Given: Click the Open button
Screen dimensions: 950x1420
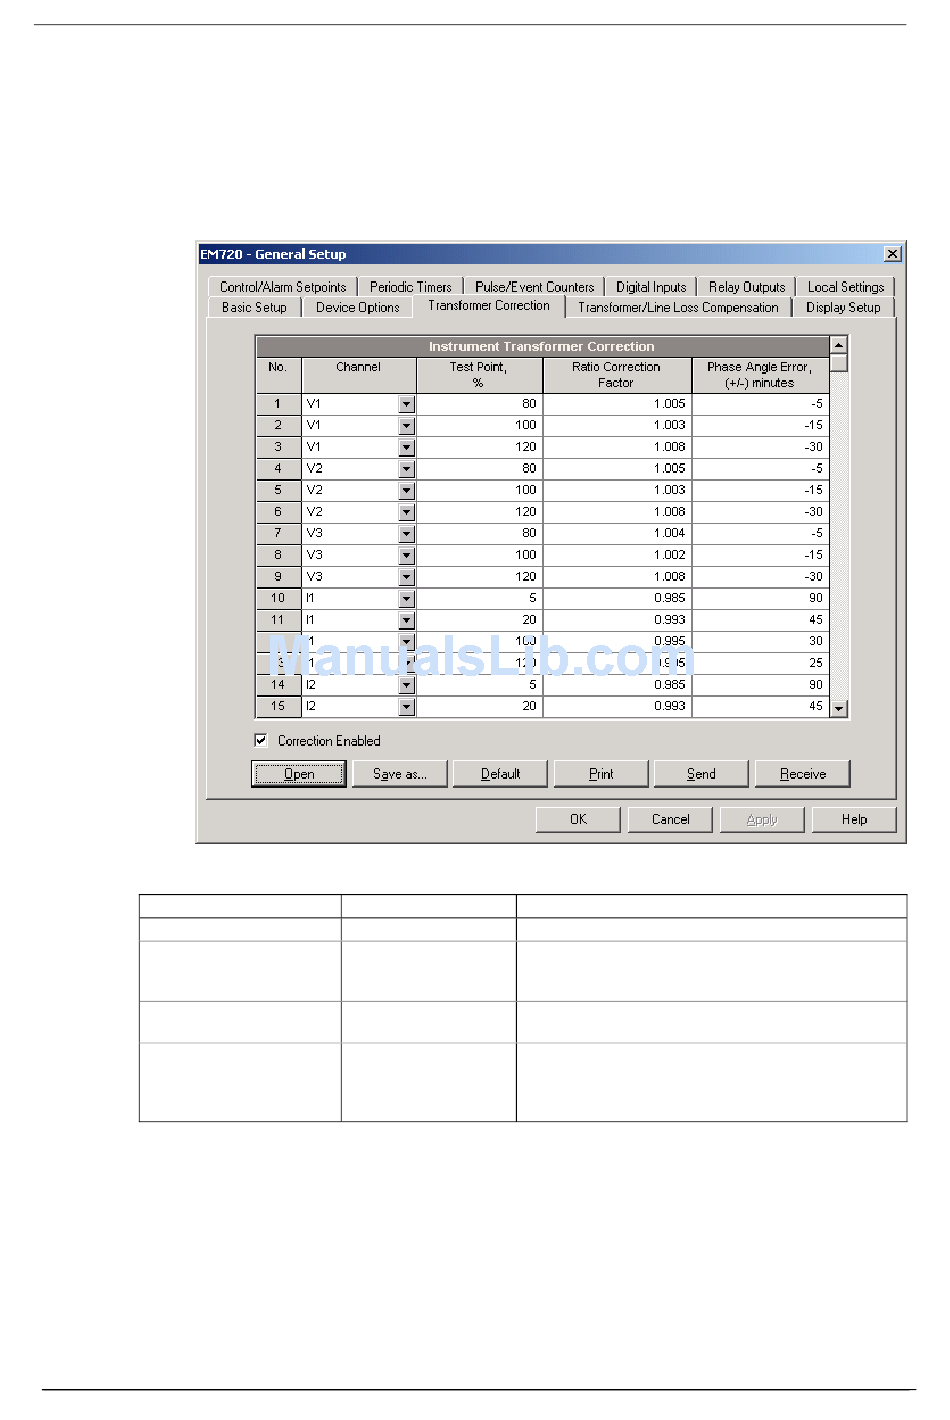Looking at the screenshot, I should click(299, 774).
